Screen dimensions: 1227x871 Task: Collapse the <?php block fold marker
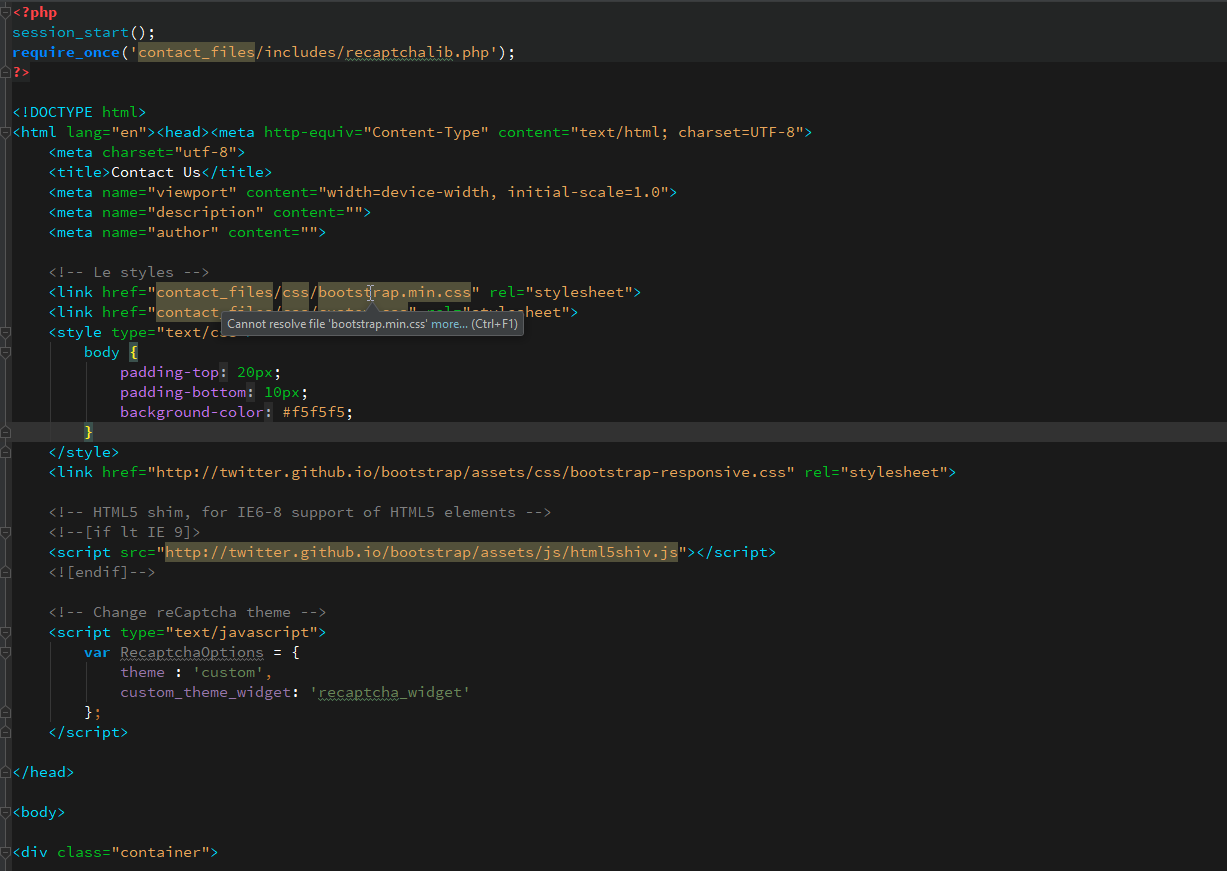coord(6,12)
